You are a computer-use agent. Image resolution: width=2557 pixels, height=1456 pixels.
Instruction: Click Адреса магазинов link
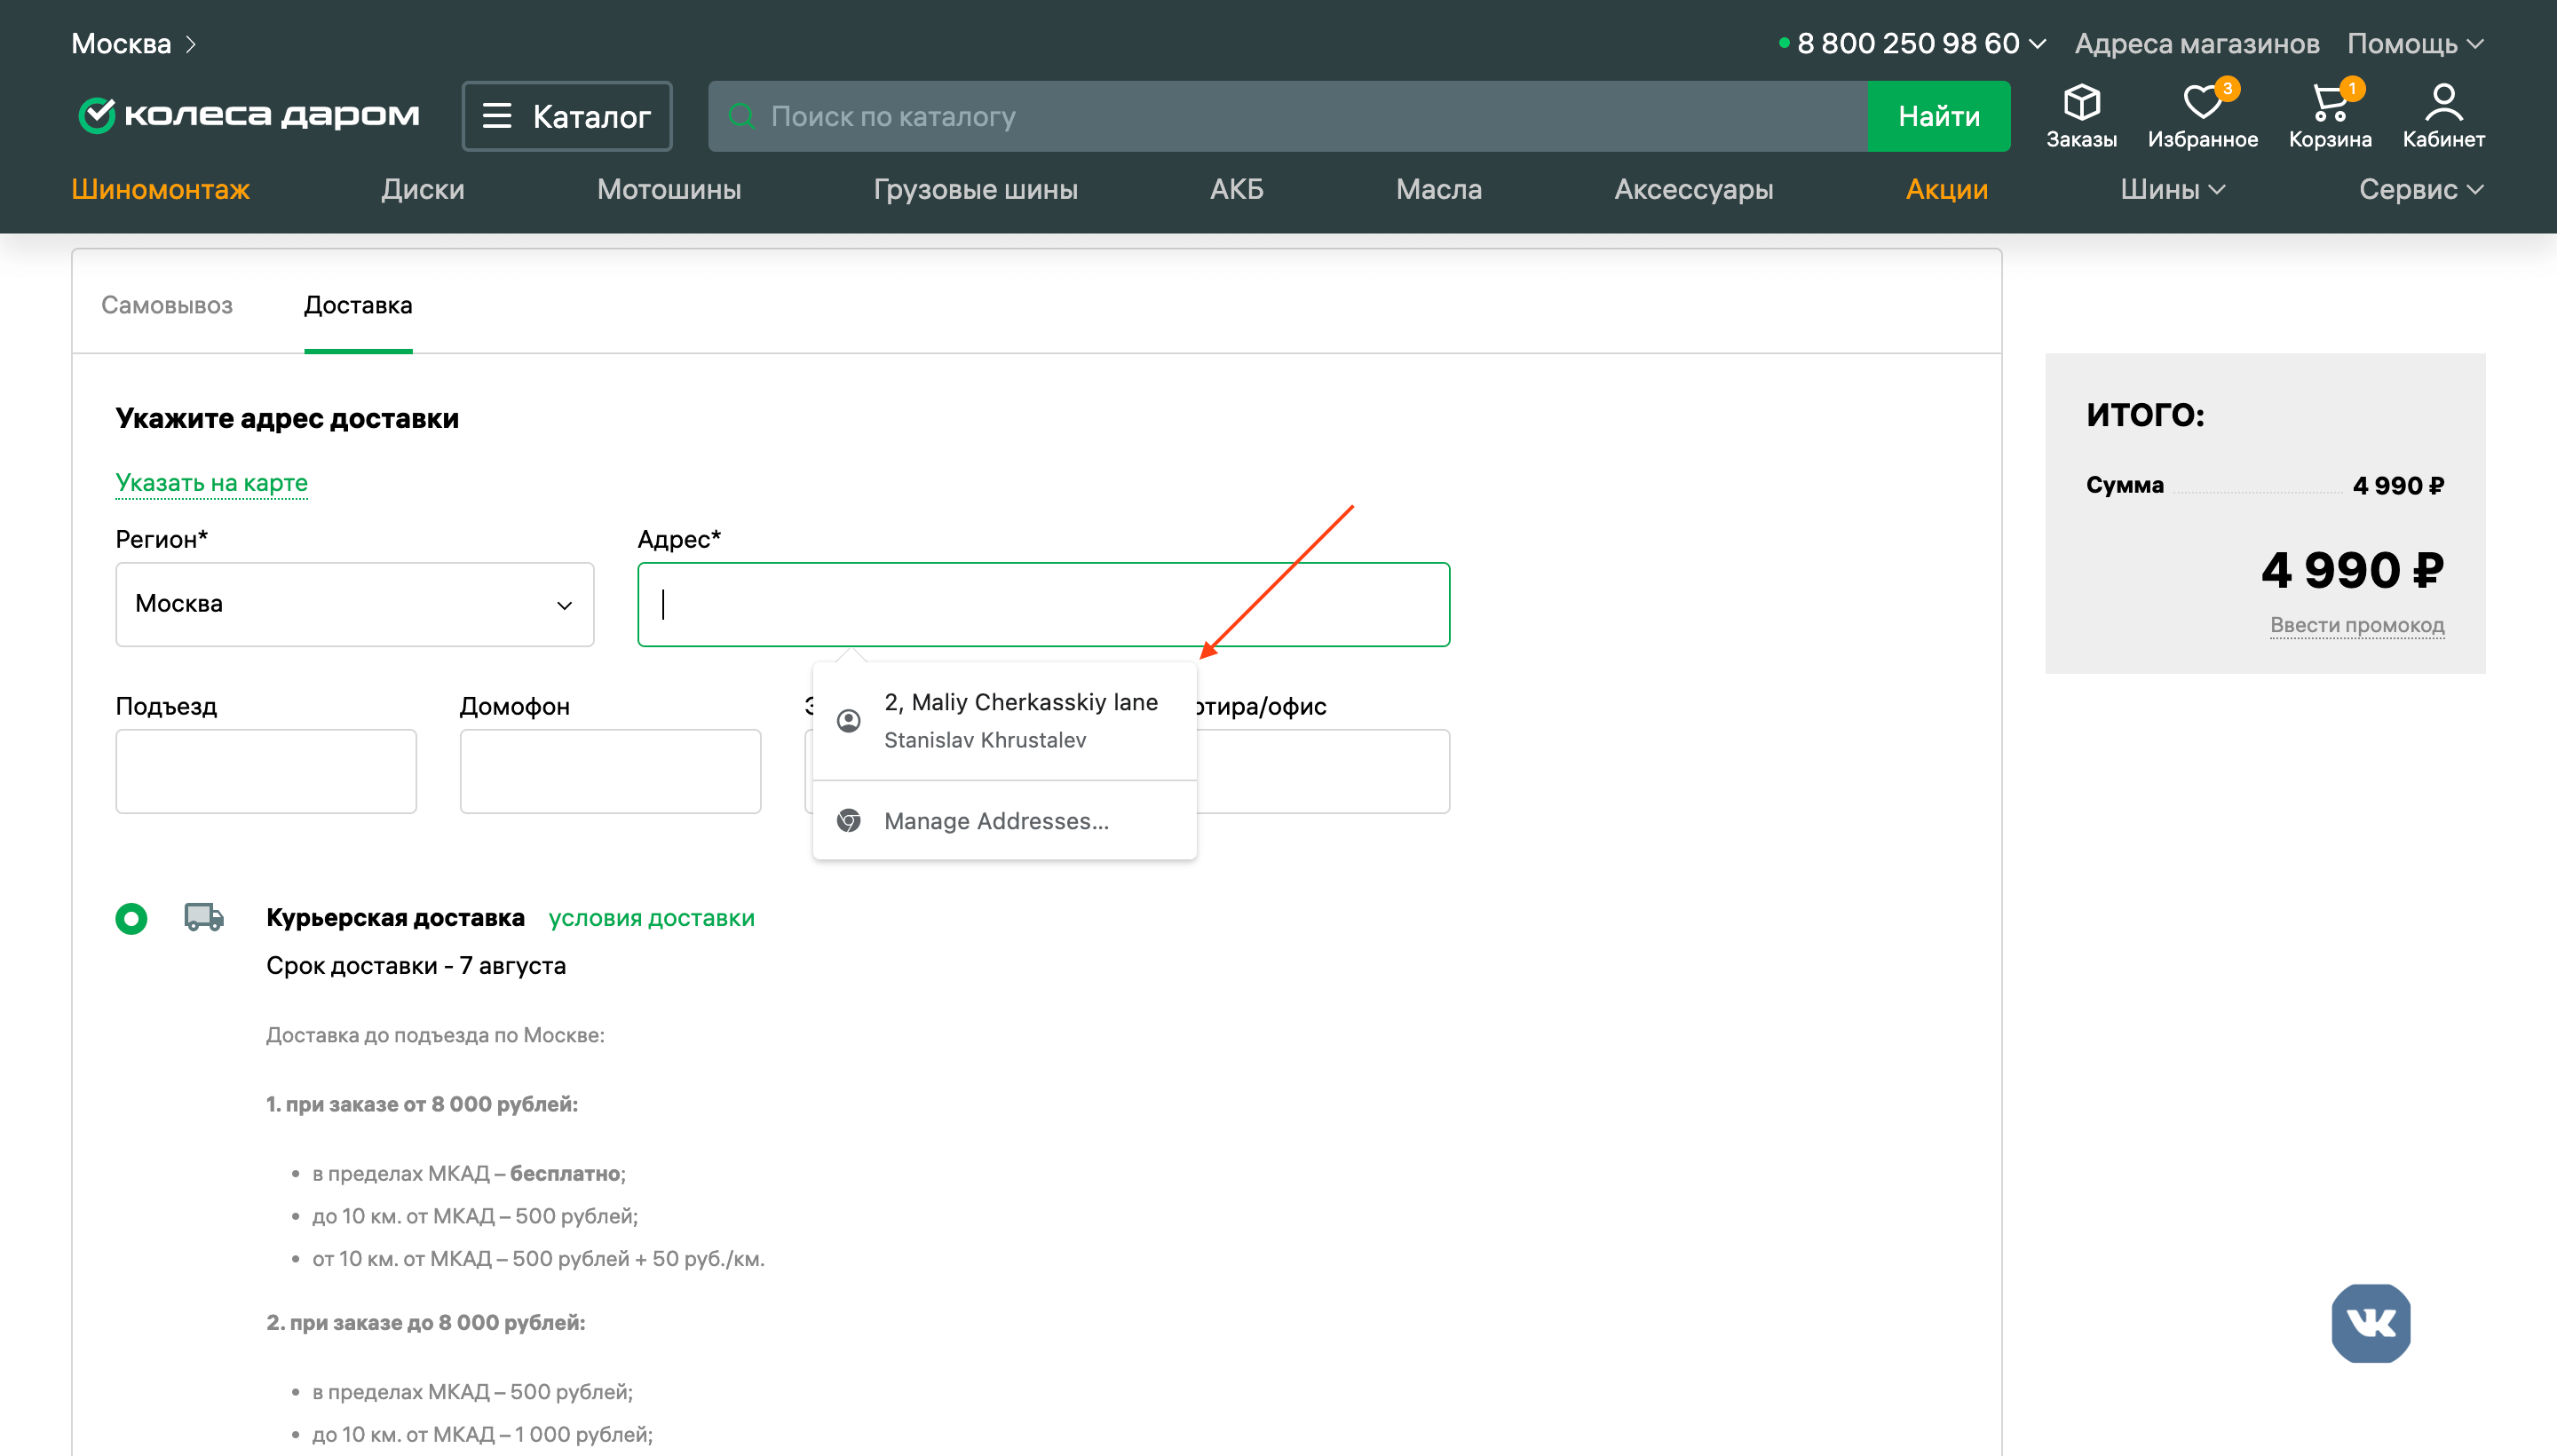[2196, 44]
